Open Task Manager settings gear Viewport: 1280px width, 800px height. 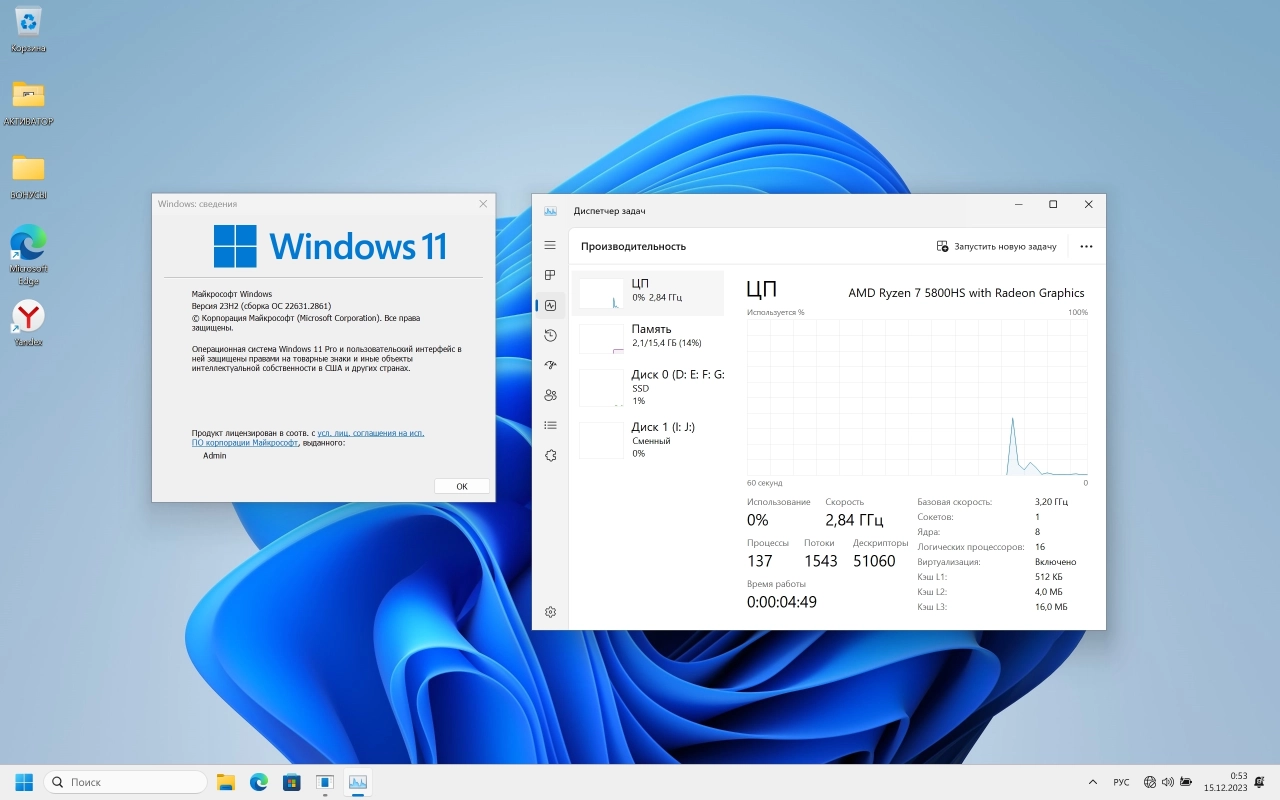click(x=550, y=612)
